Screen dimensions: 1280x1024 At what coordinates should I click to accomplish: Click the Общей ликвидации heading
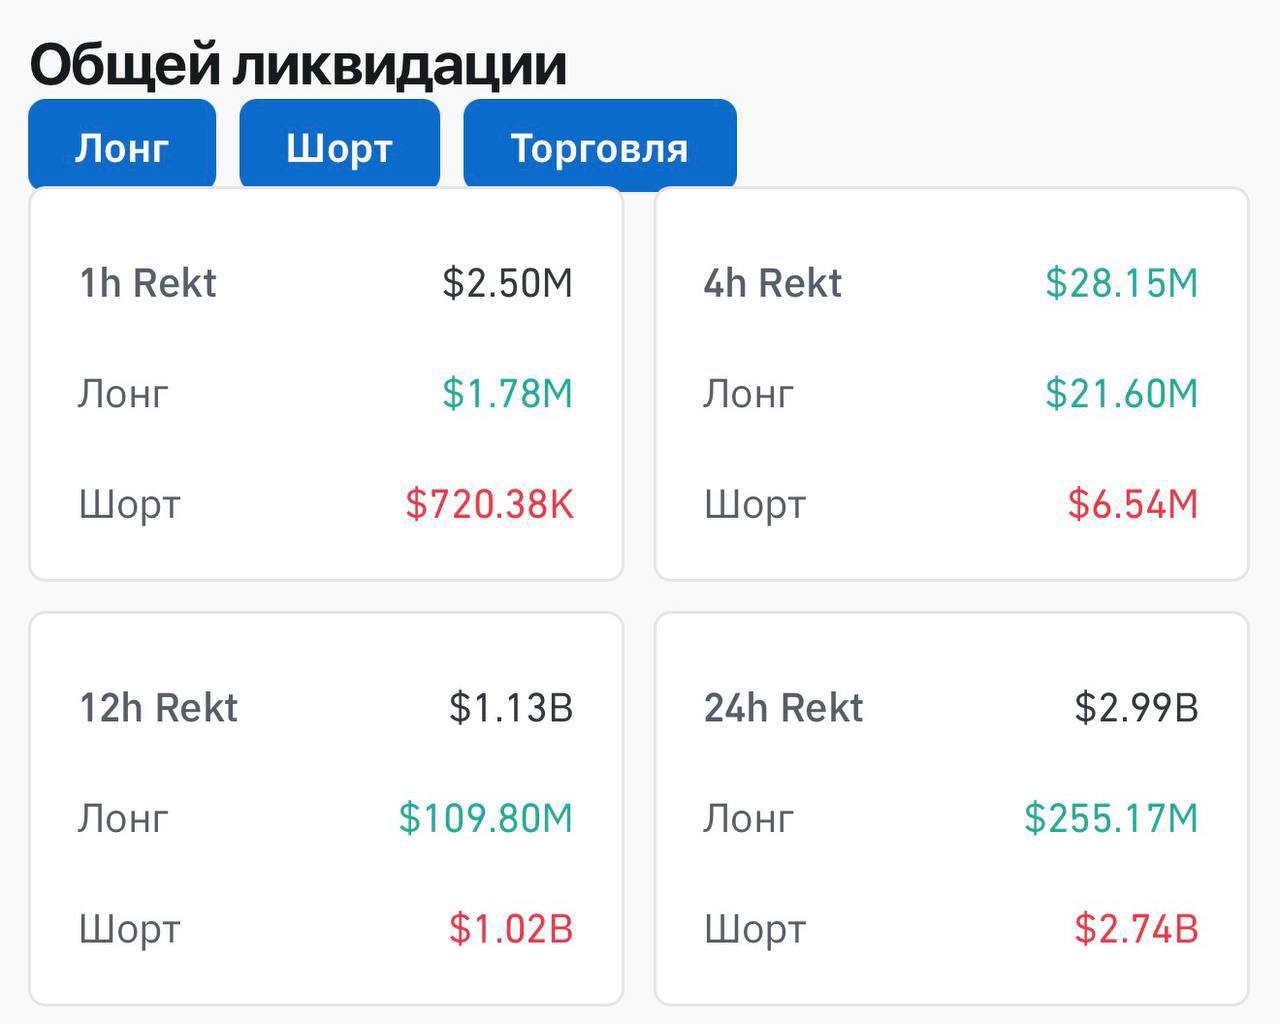click(298, 64)
